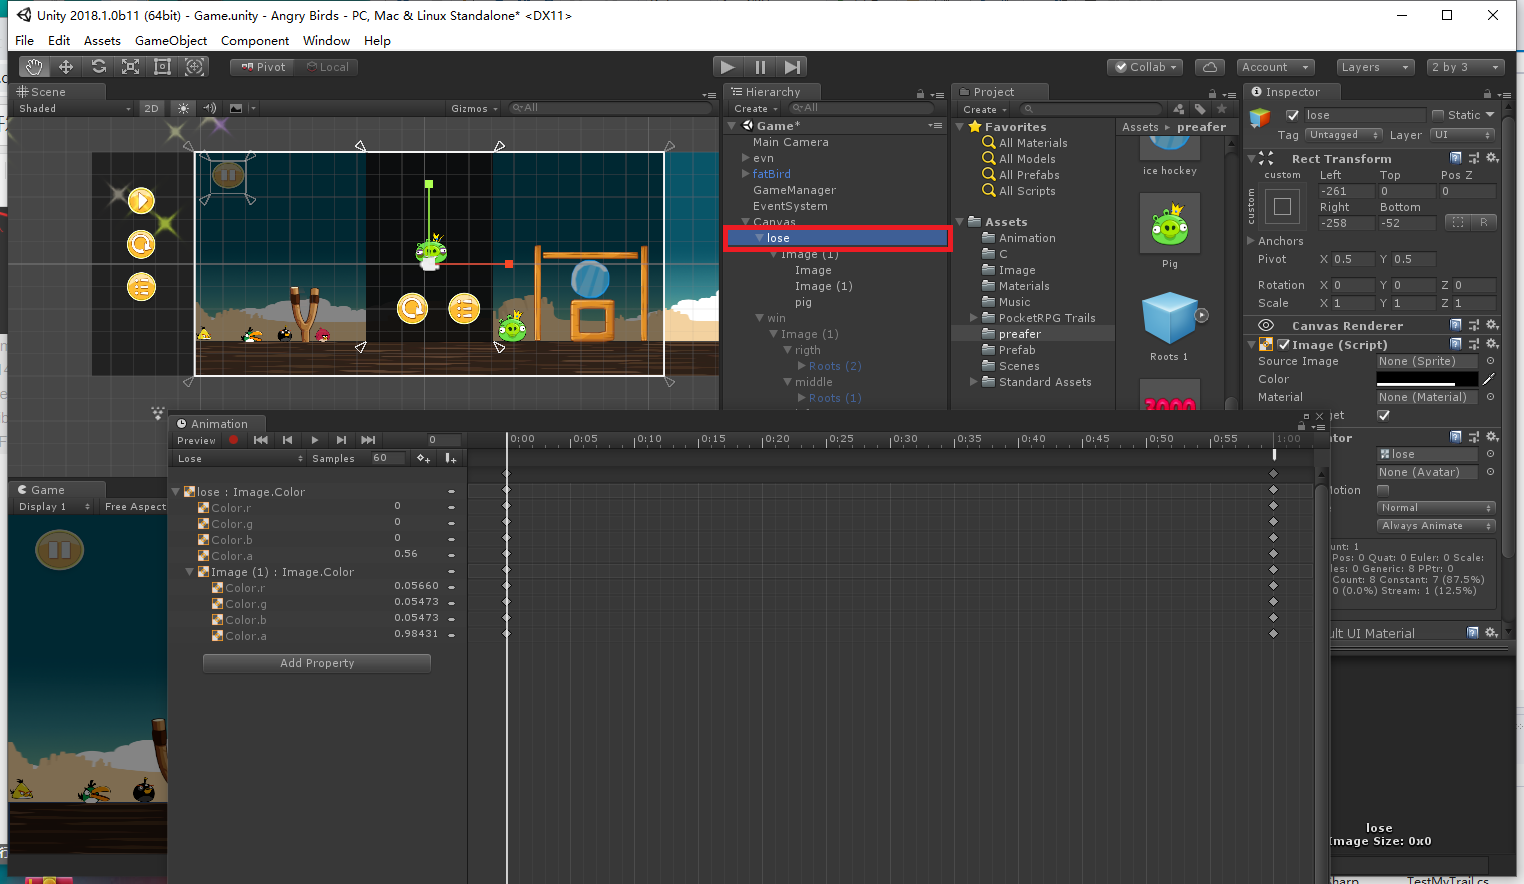The image size is (1524, 884).
Task: Select the Pig asset thumbnail in the Project panel
Action: tap(1169, 222)
